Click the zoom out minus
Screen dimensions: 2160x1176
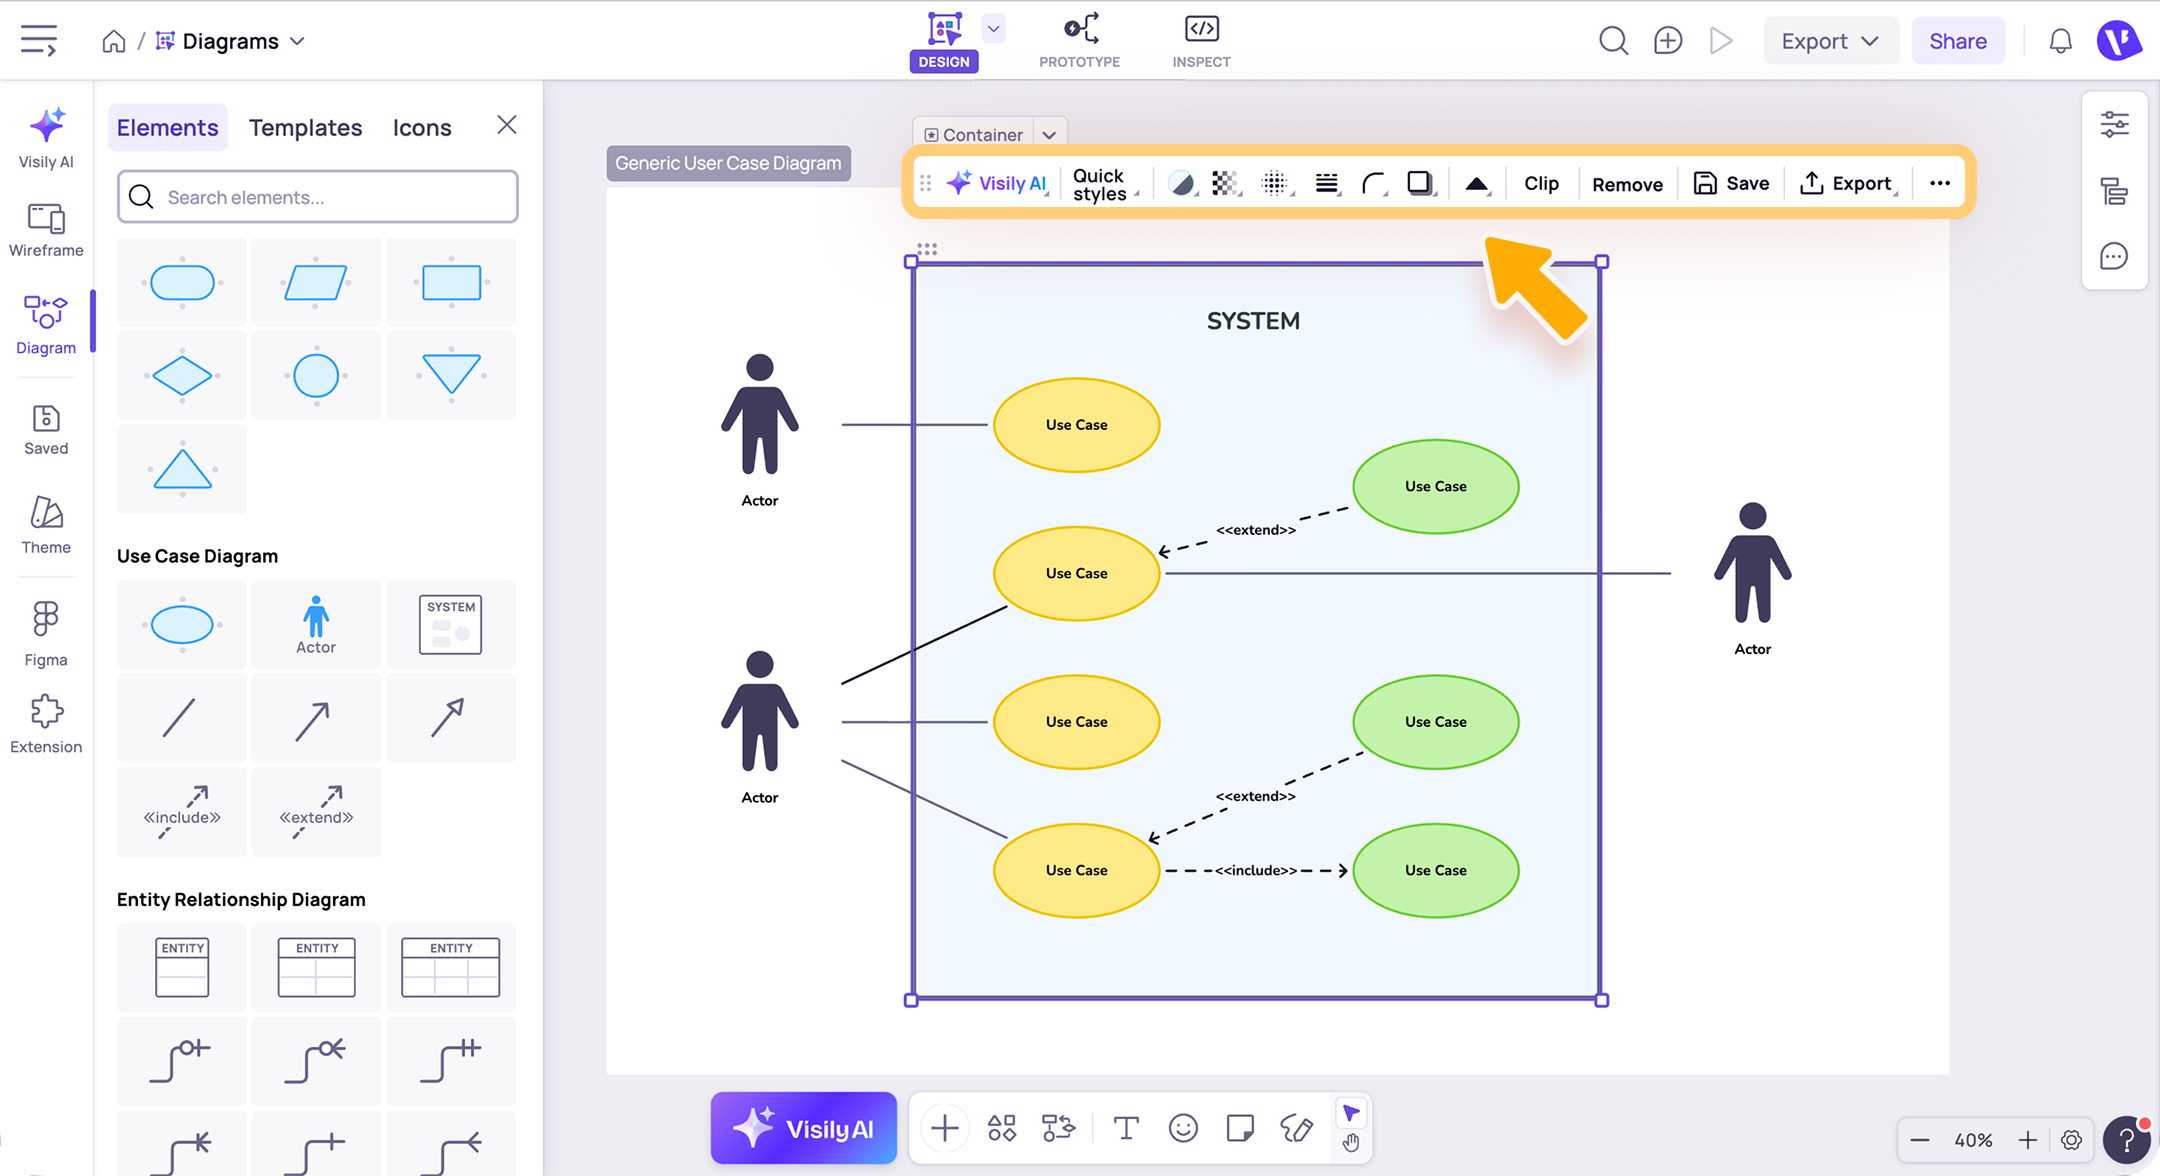coord(1919,1140)
